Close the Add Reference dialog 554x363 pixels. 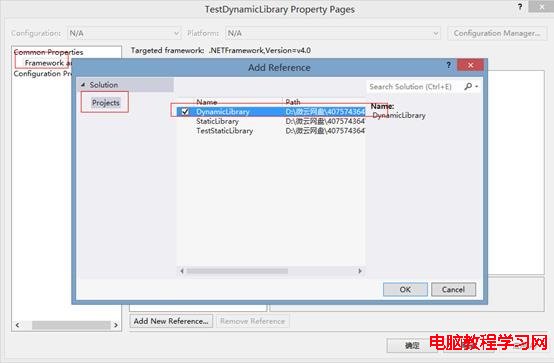470,65
